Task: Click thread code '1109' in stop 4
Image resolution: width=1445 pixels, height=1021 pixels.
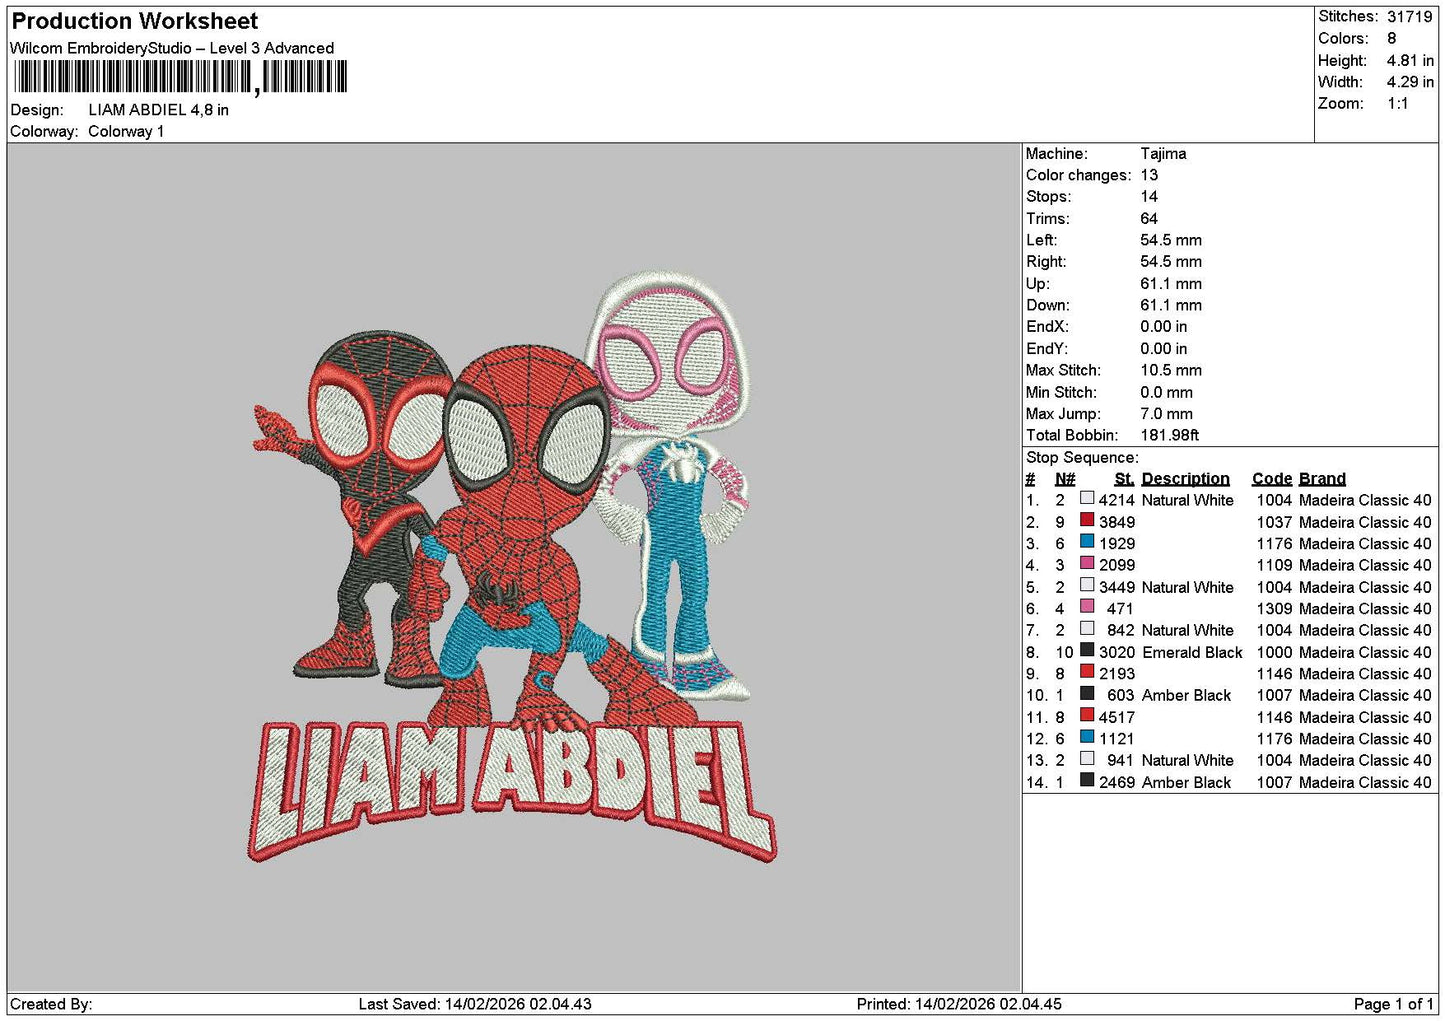Action: (x=1274, y=565)
